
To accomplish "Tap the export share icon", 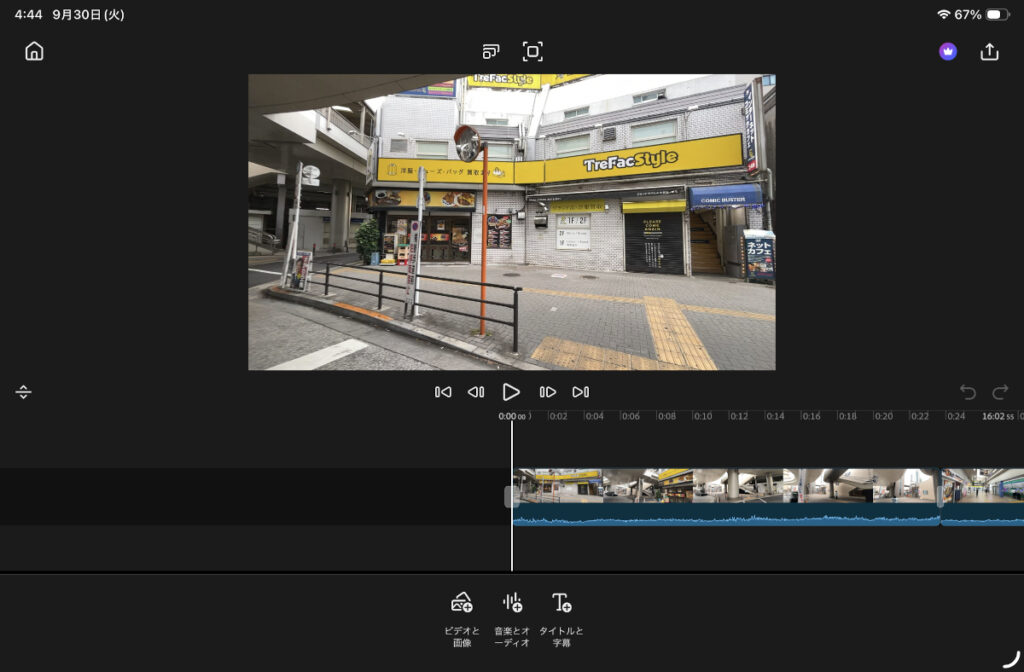I will 989,52.
